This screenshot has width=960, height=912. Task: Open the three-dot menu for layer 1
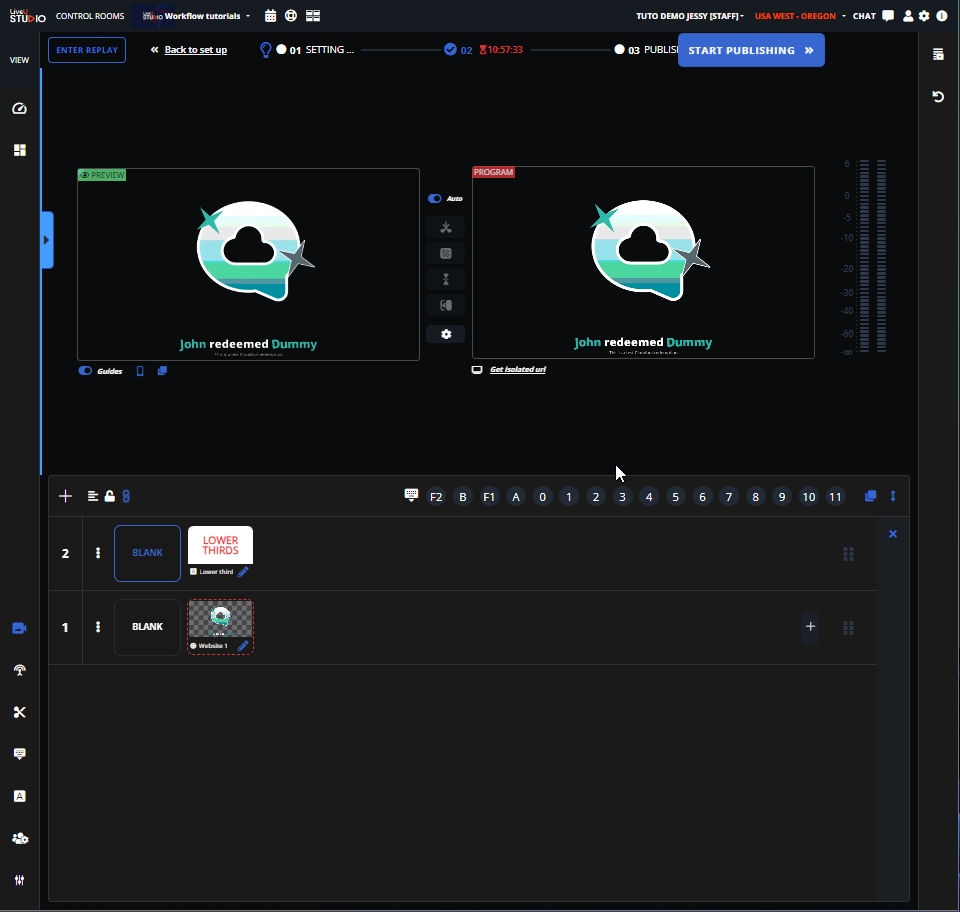click(x=98, y=627)
